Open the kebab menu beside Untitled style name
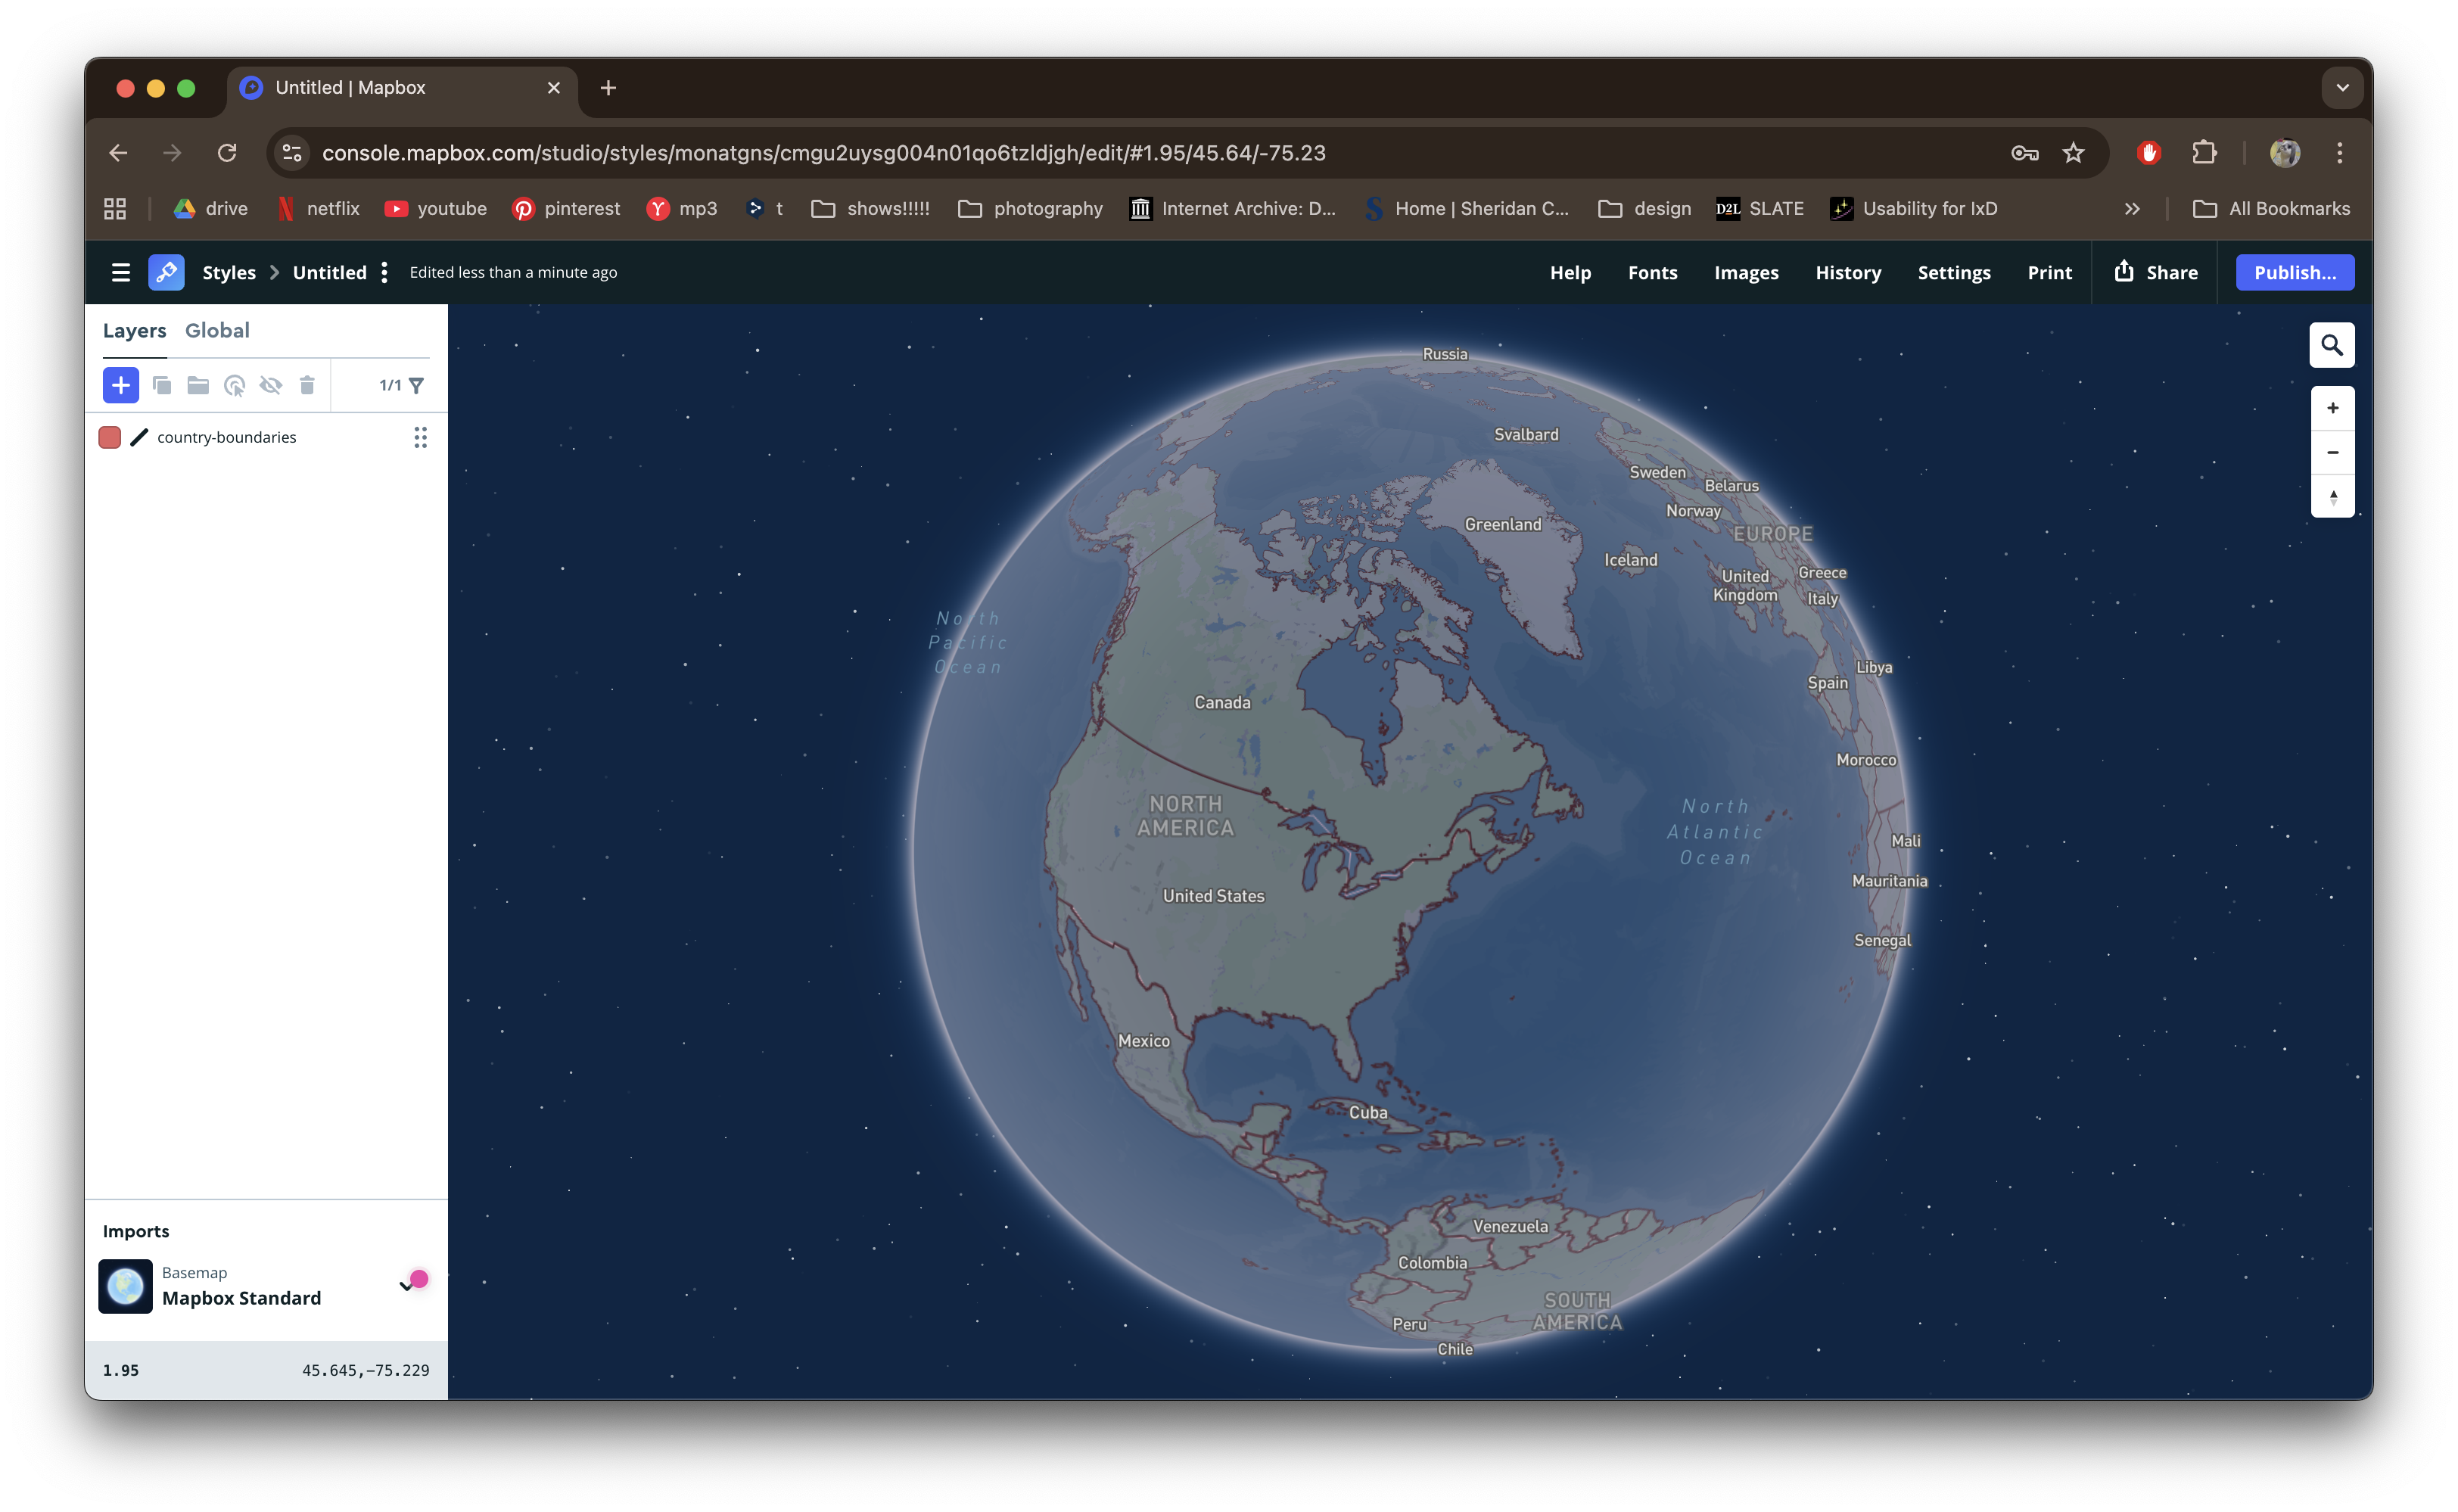 point(384,271)
